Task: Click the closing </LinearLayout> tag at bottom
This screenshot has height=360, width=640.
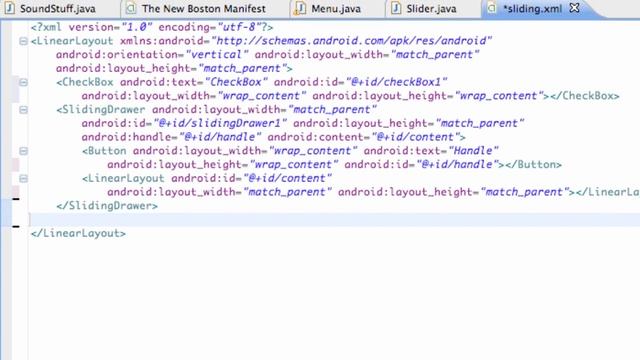Action: [78, 233]
